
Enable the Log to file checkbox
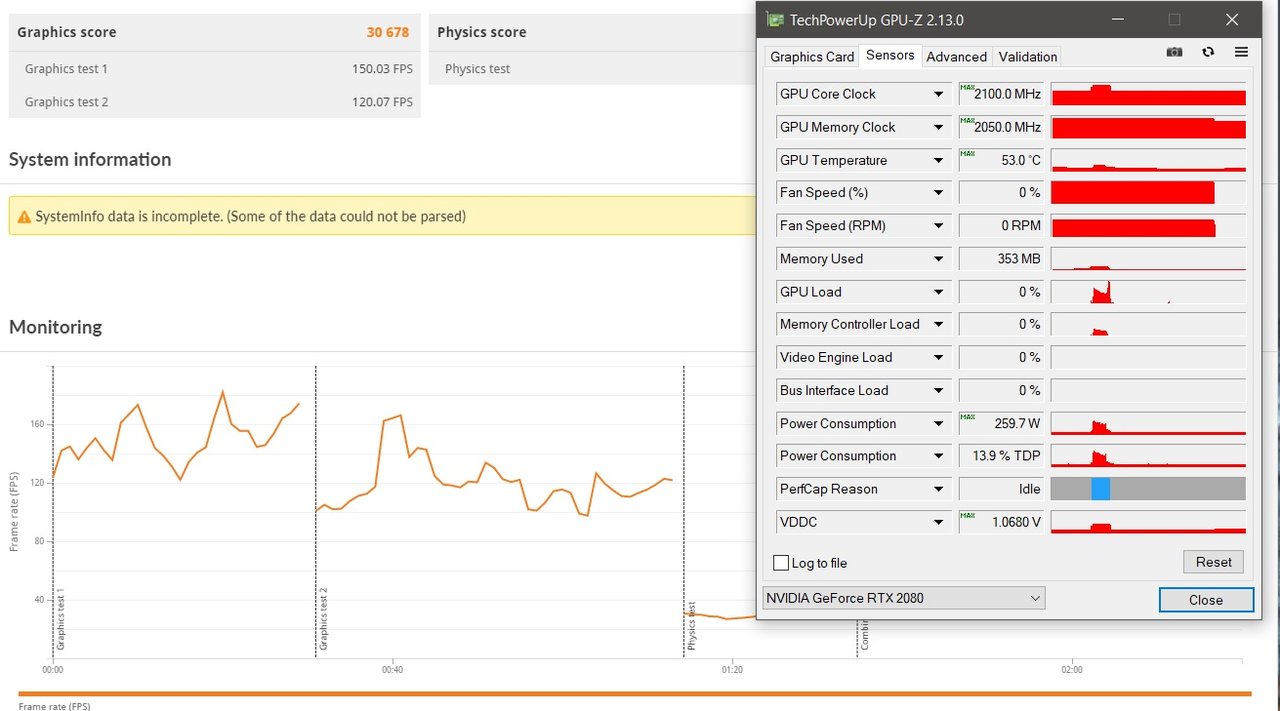(781, 563)
